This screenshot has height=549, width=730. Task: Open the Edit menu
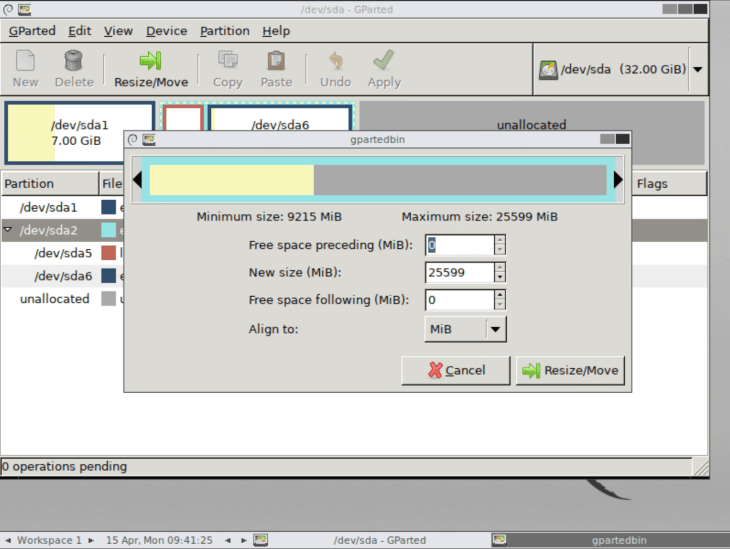tap(80, 31)
